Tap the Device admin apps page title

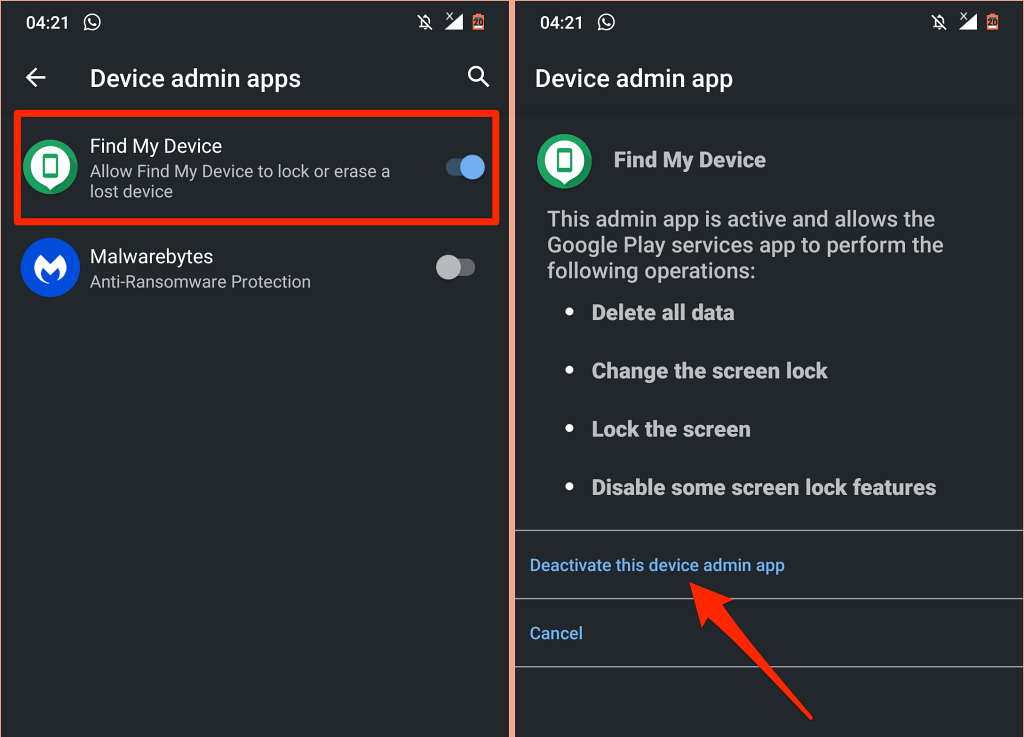tap(195, 78)
